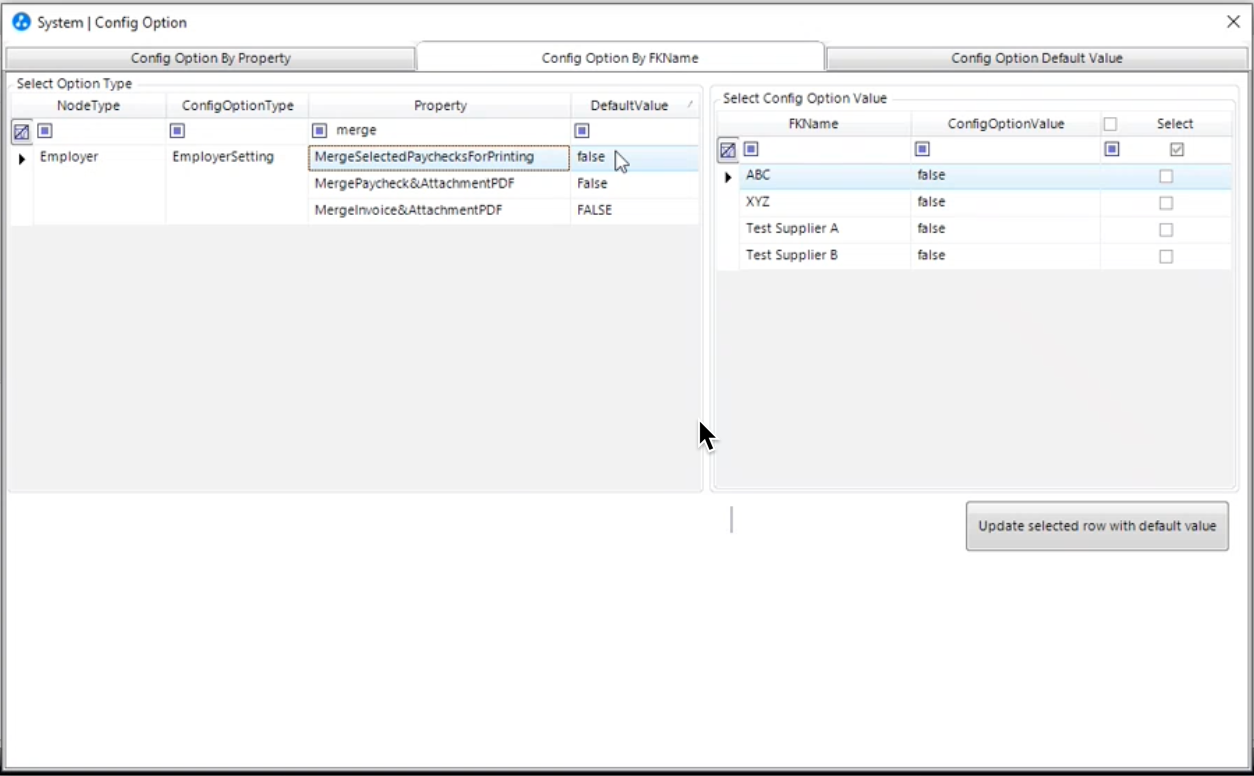This screenshot has width=1254, height=776.
Task: Click the Employer row indicator arrow
Action: 22,158
